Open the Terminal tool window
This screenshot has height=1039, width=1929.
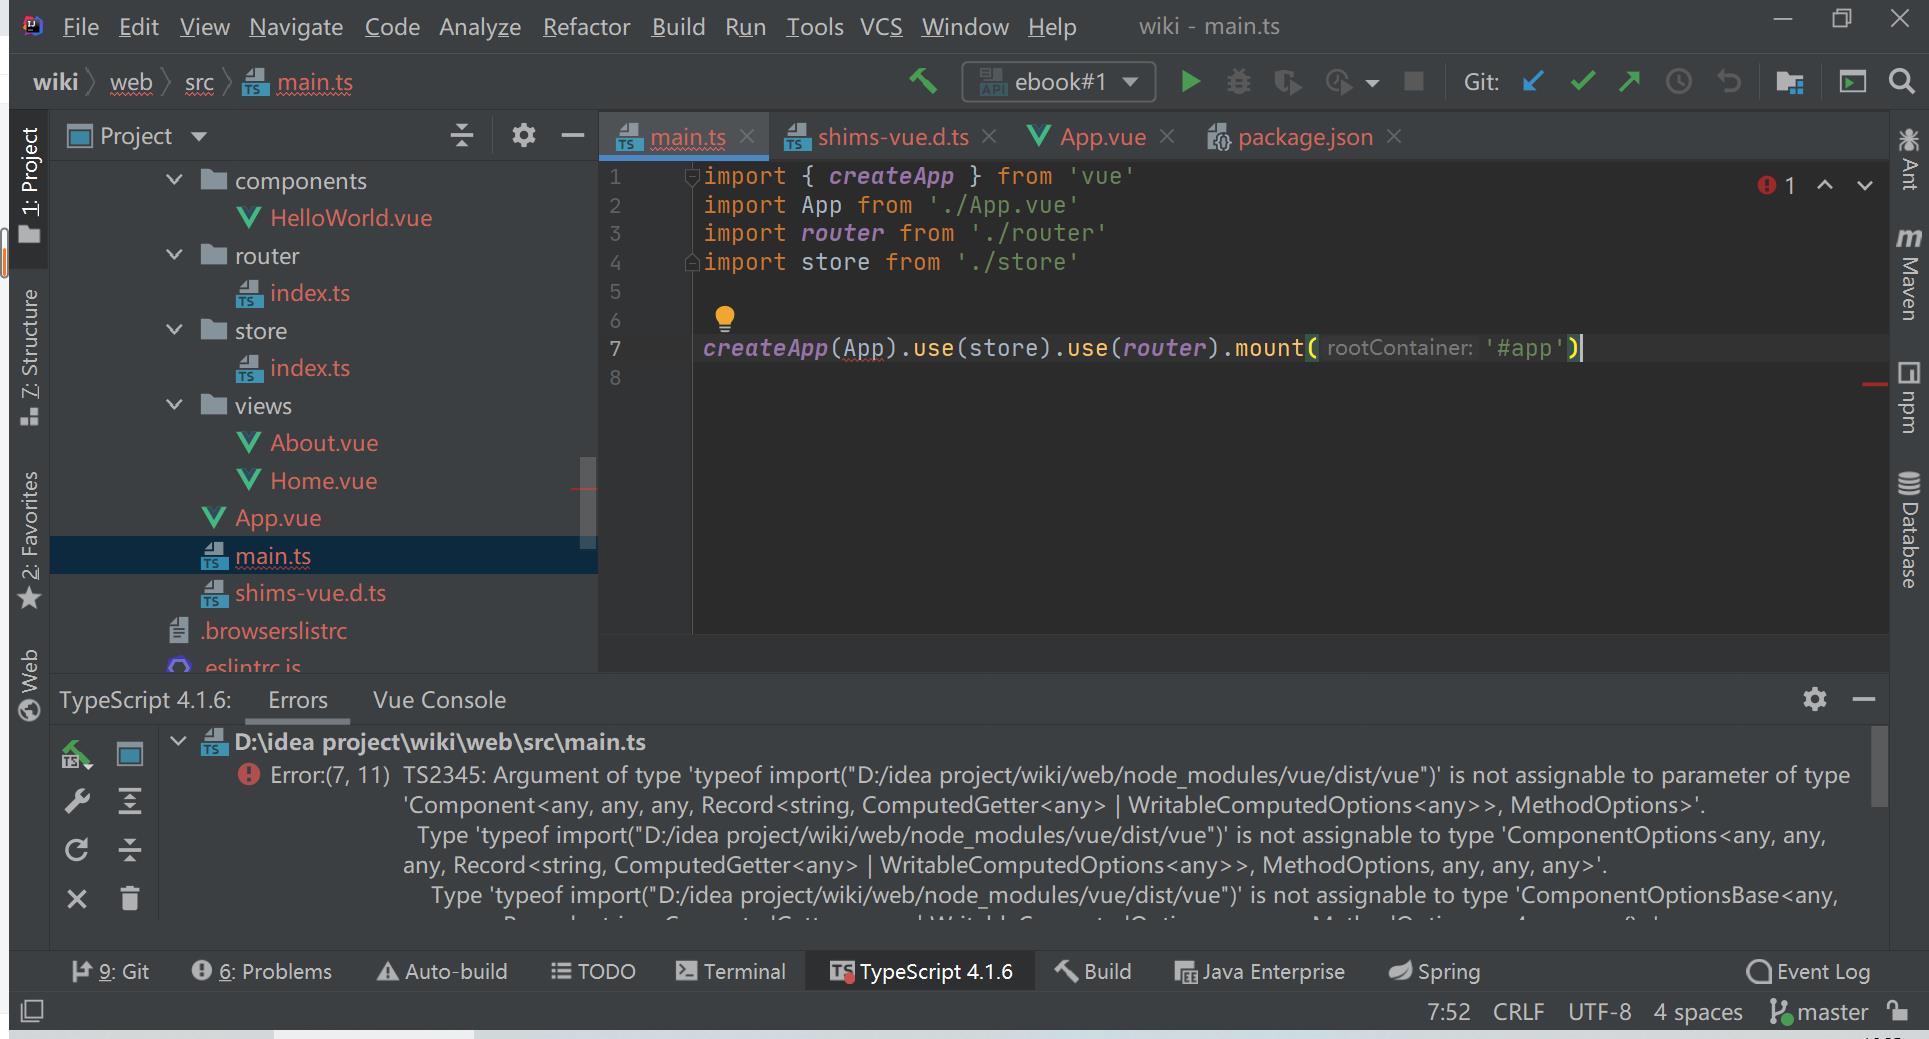coord(730,971)
